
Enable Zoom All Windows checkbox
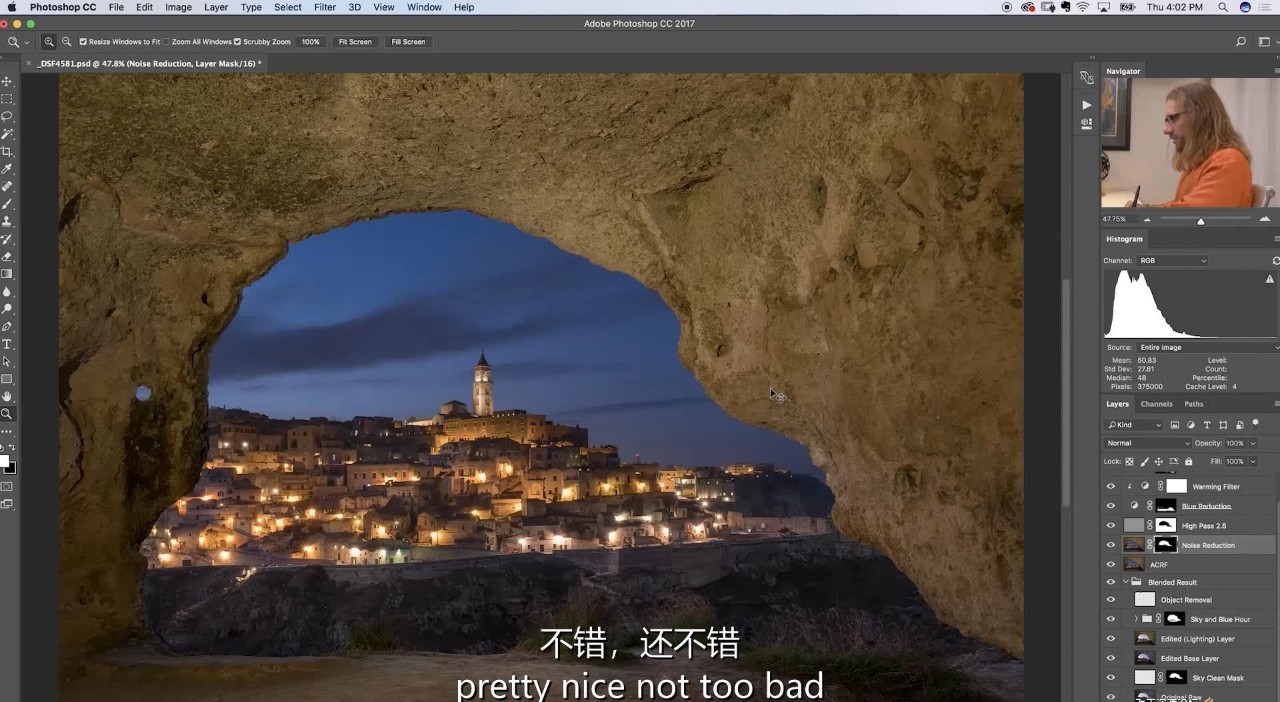coord(166,42)
